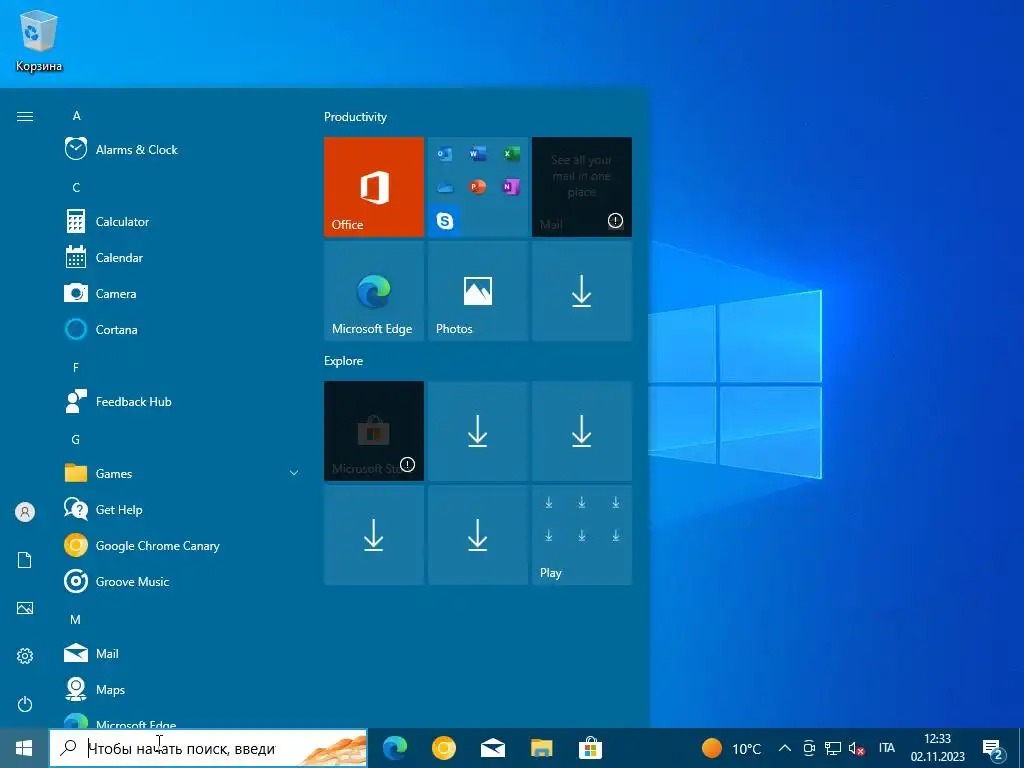The image size is (1024, 768).
Task: Expand the Start menu hamburger button
Action: (25, 116)
